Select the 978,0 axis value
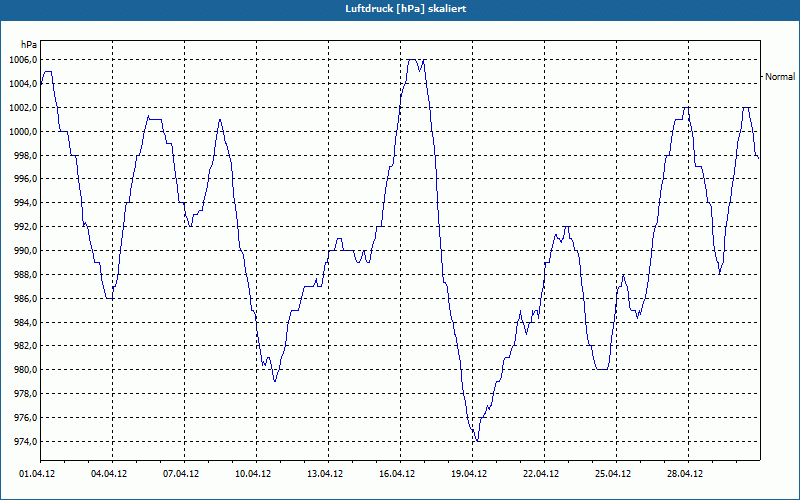The height and width of the screenshot is (500, 800). [25, 394]
